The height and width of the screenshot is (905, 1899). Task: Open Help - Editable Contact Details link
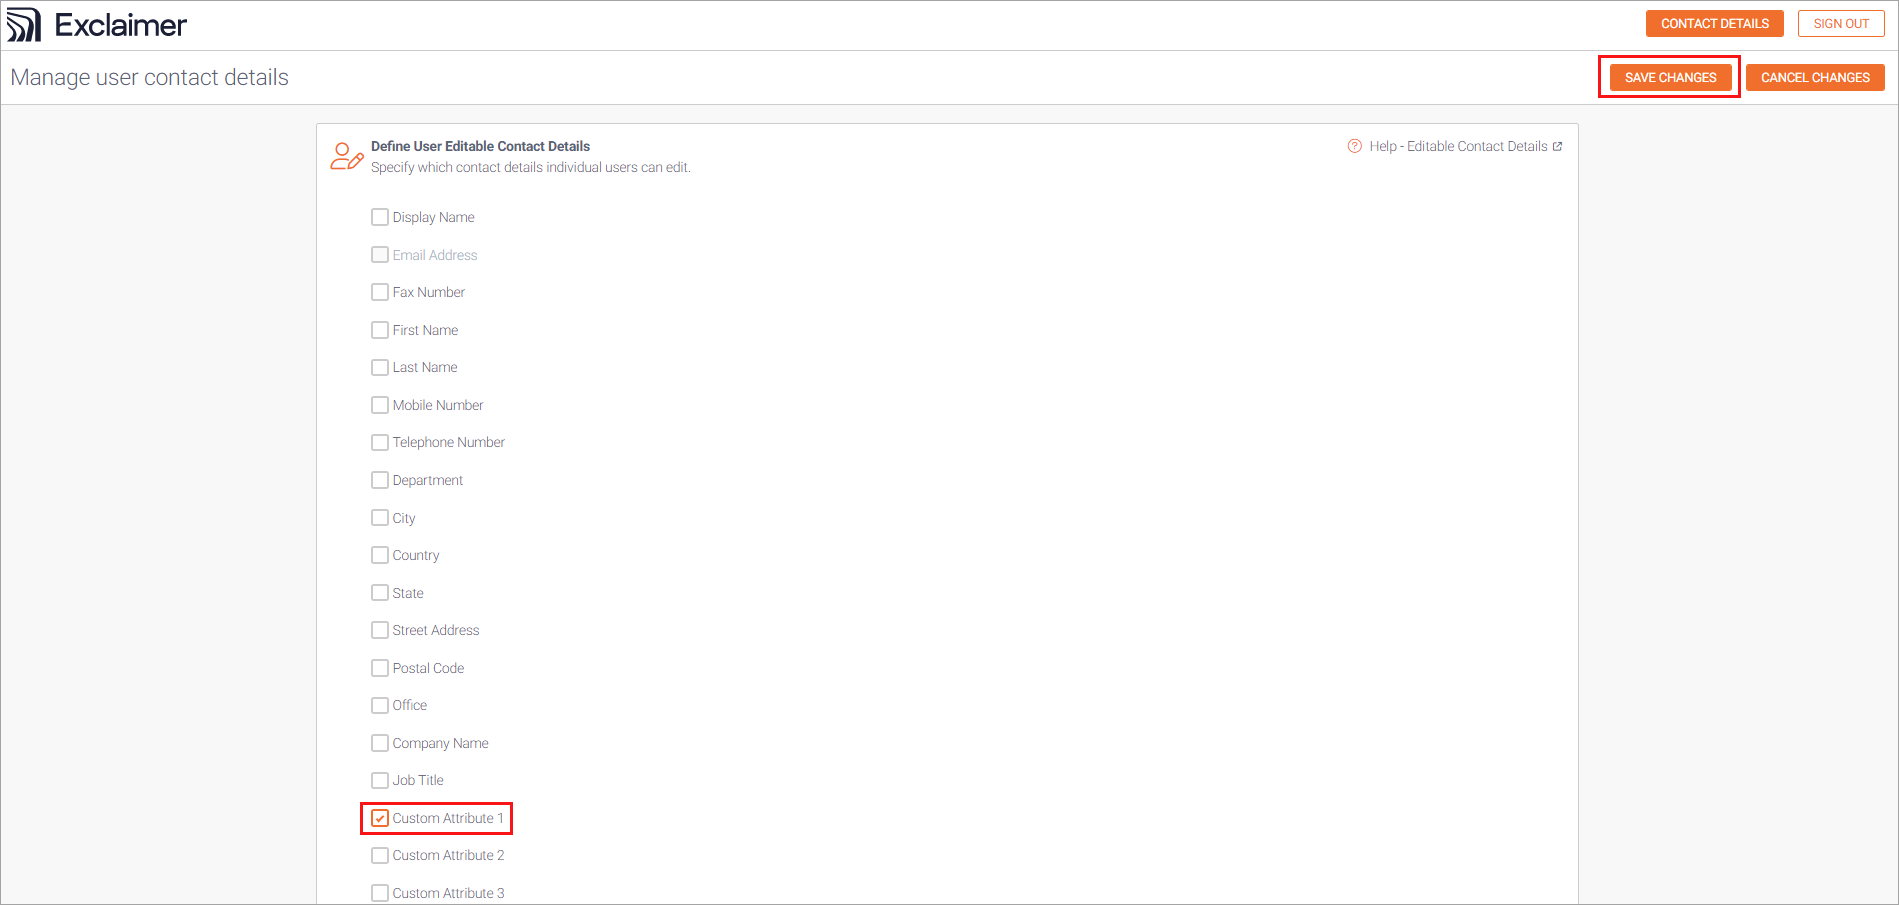point(1458,146)
